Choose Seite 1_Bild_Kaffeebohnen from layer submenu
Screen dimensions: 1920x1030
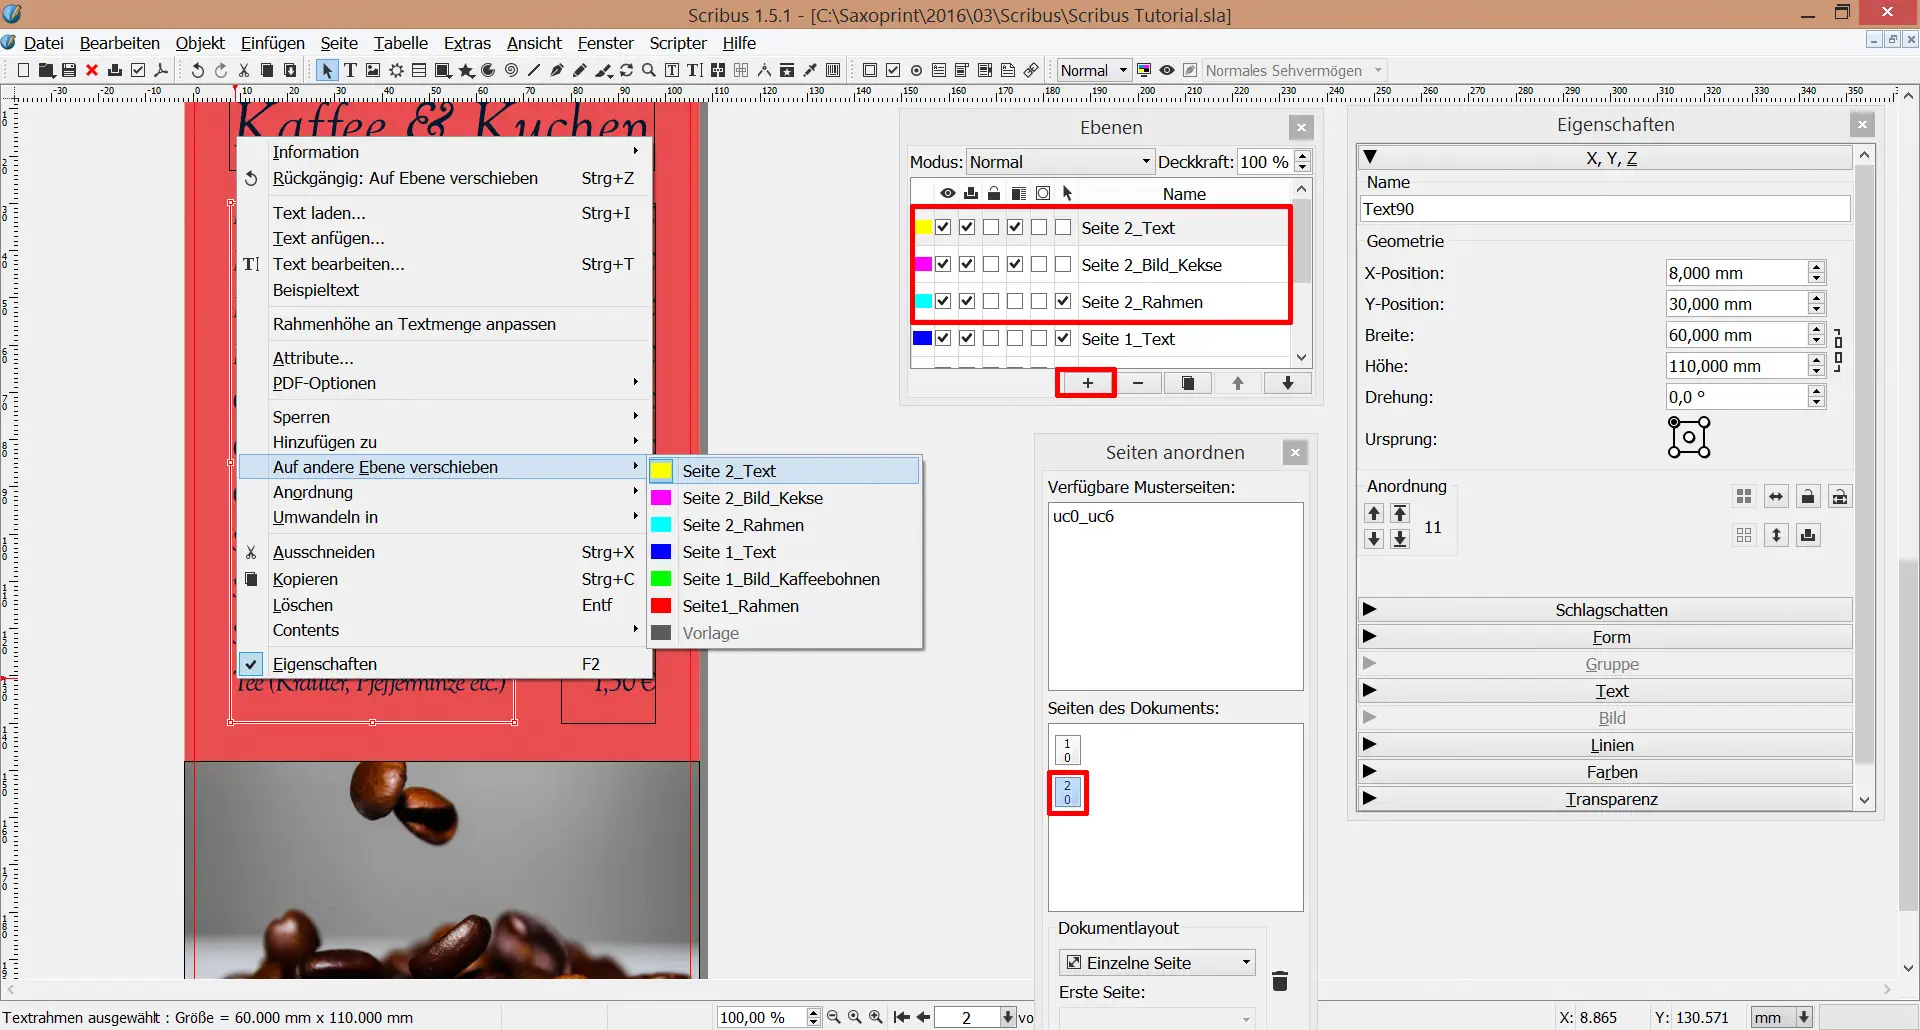click(x=781, y=578)
